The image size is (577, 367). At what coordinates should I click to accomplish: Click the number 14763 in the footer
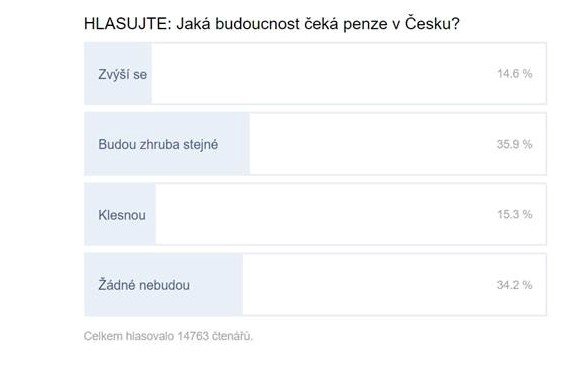[x=193, y=336]
